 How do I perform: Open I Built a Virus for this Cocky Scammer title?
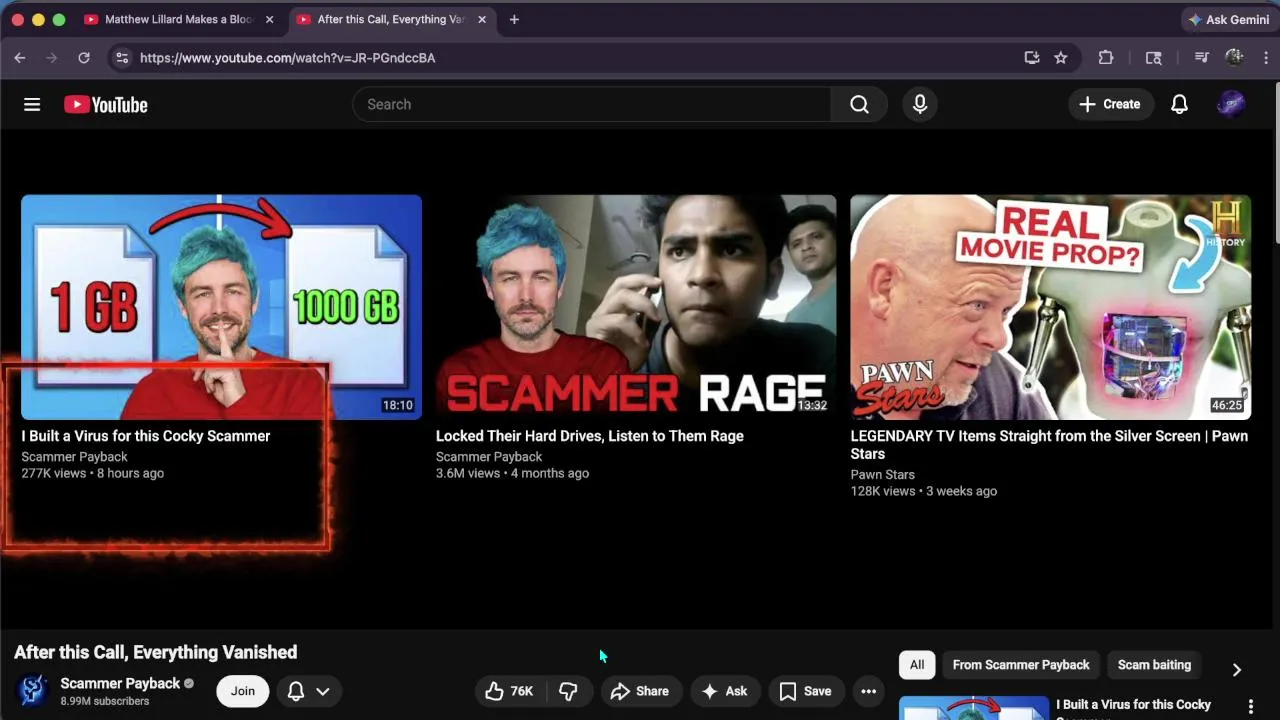tap(146, 436)
